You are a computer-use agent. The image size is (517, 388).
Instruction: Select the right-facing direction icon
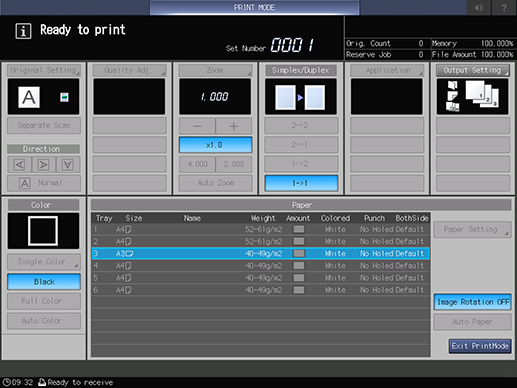pos(43,164)
